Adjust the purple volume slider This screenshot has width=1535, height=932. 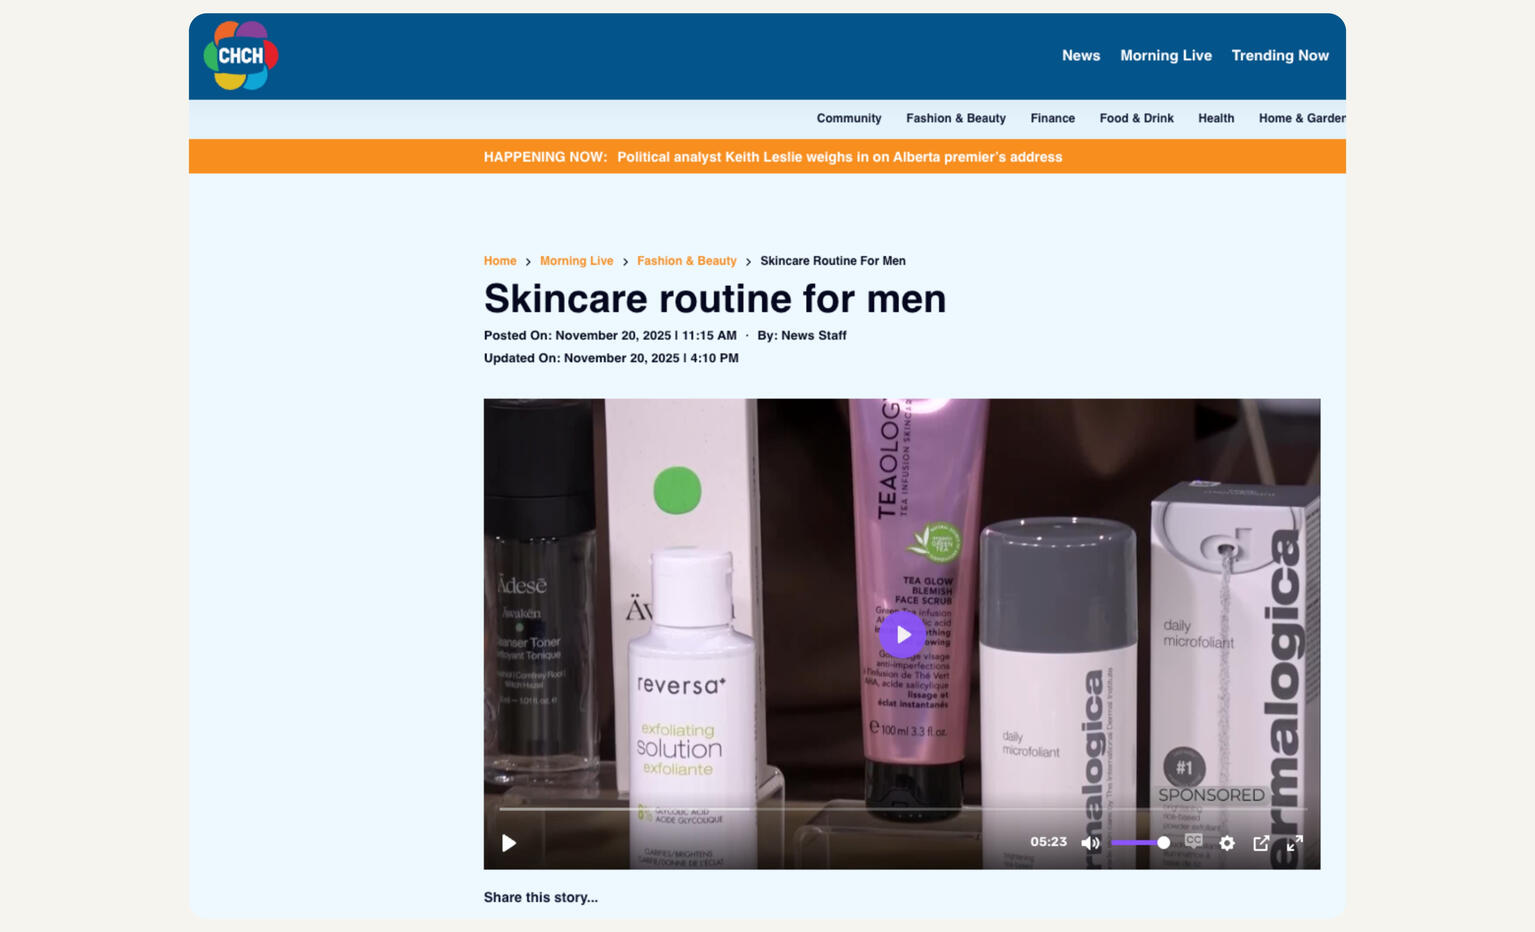(1140, 843)
